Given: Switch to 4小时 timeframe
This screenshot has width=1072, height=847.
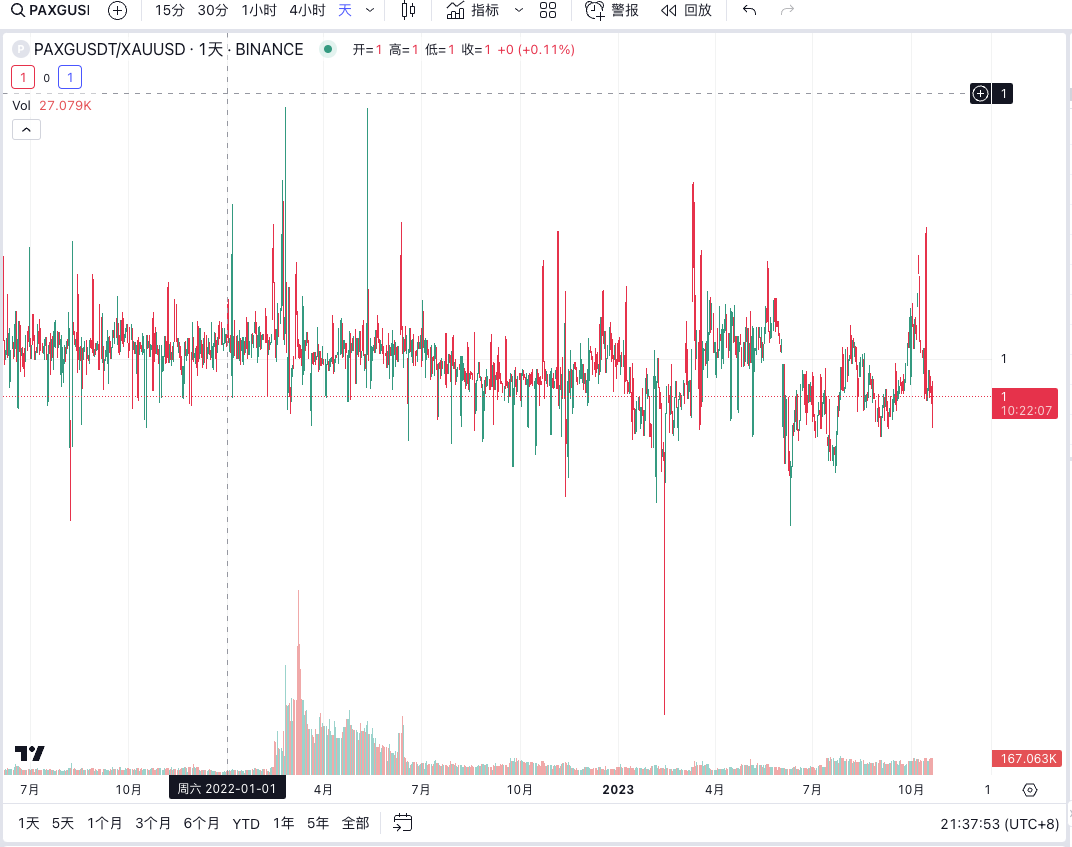Looking at the screenshot, I should 307,10.
